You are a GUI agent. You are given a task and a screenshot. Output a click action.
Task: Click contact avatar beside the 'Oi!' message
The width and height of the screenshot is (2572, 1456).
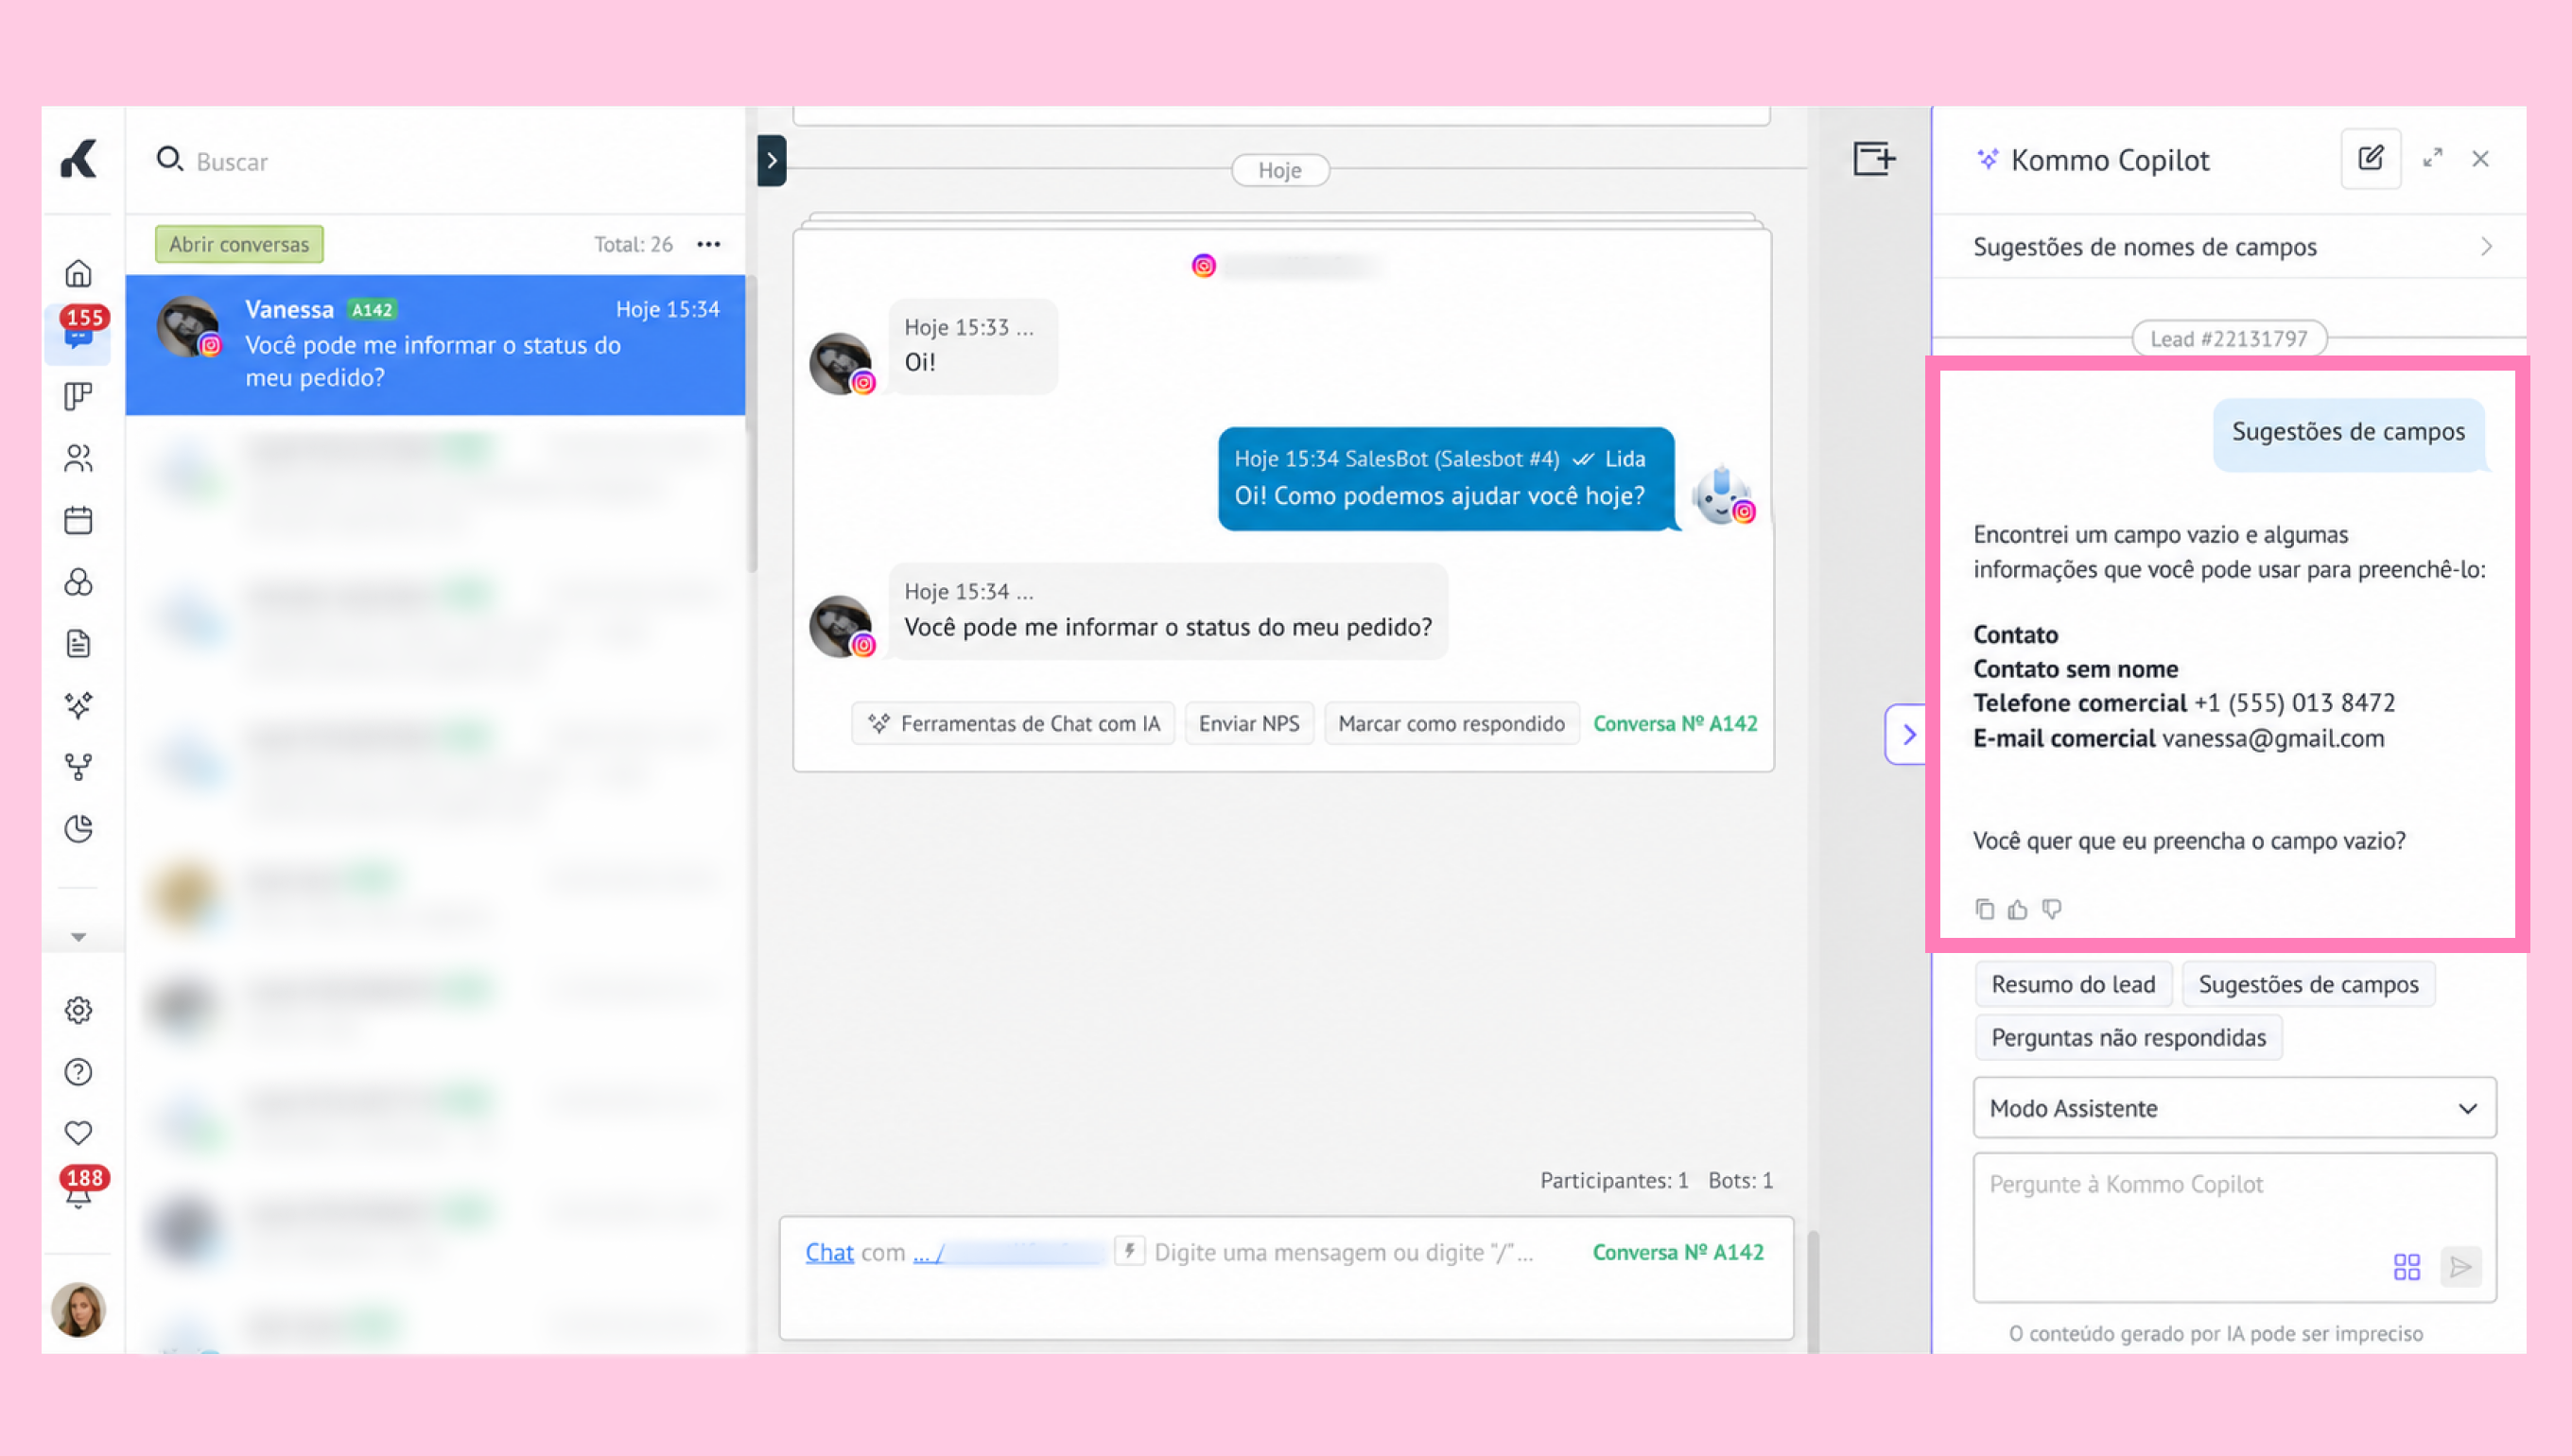tap(840, 363)
